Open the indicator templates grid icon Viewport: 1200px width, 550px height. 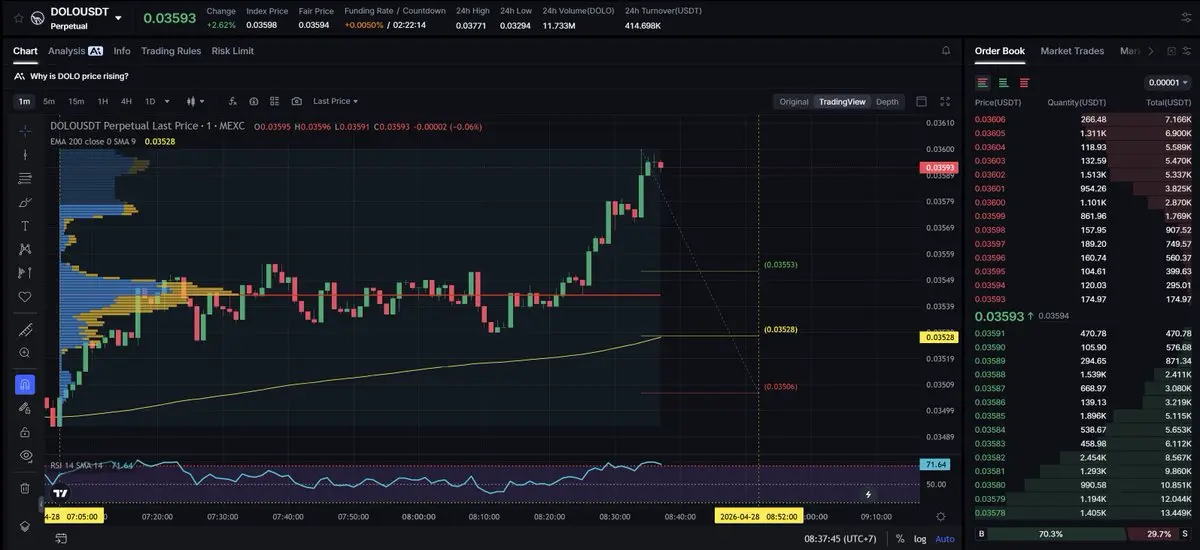pyautogui.click(x=275, y=101)
